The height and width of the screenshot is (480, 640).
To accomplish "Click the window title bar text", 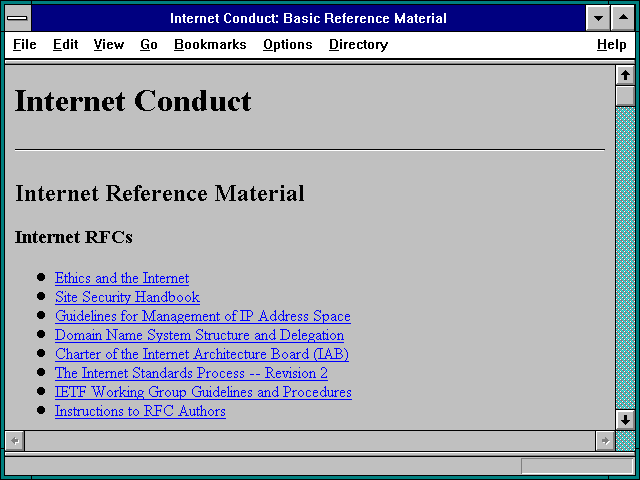I will coord(308,18).
